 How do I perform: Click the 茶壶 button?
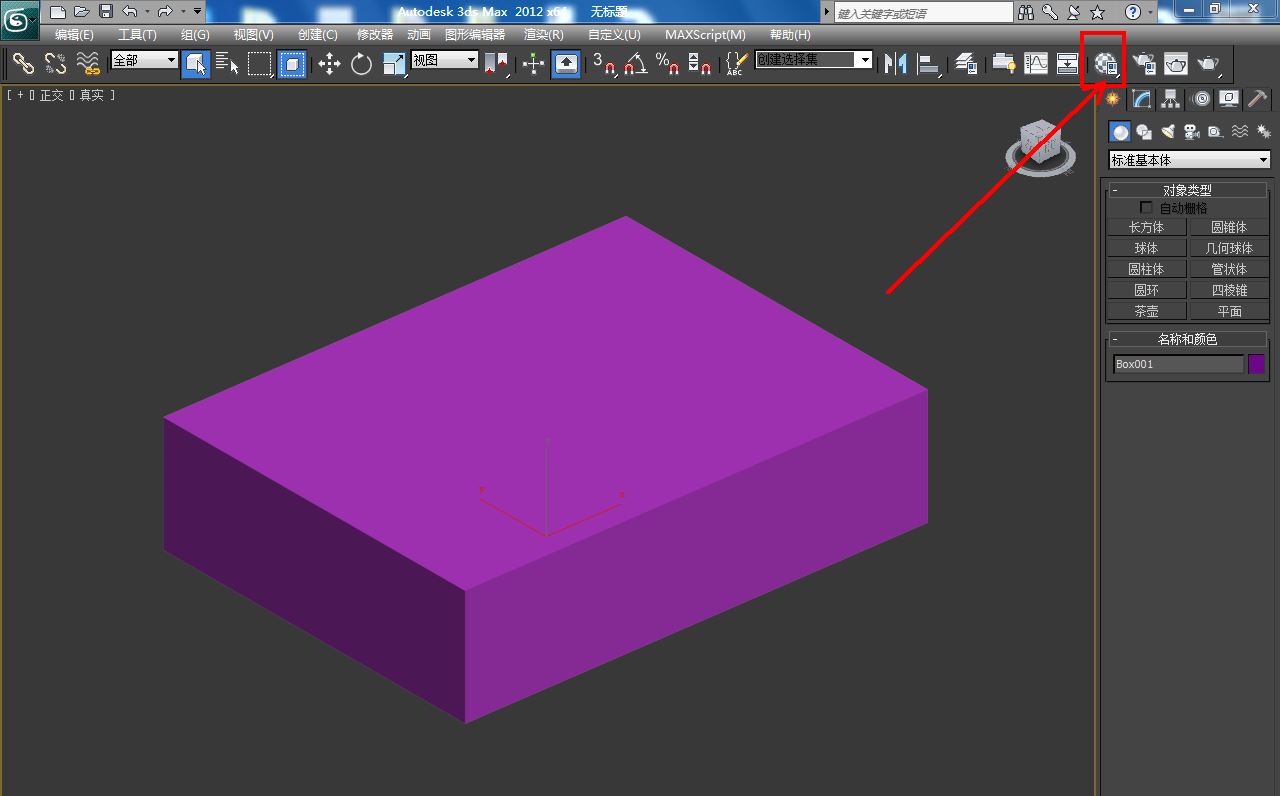pyautogui.click(x=1146, y=311)
